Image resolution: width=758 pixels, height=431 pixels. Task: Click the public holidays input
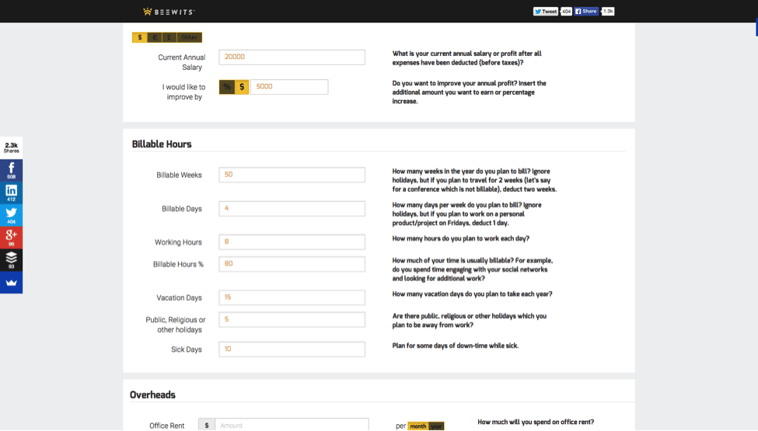click(292, 320)
